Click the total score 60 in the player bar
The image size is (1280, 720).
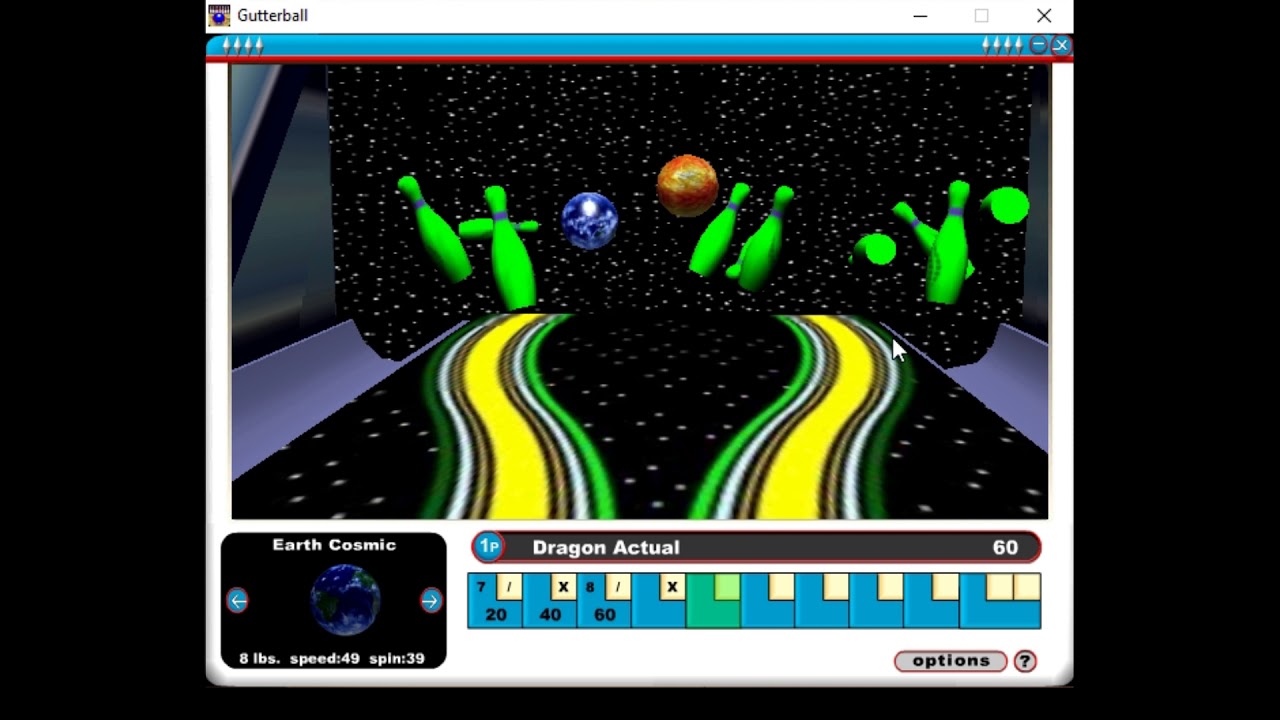tap(1005, 547)
